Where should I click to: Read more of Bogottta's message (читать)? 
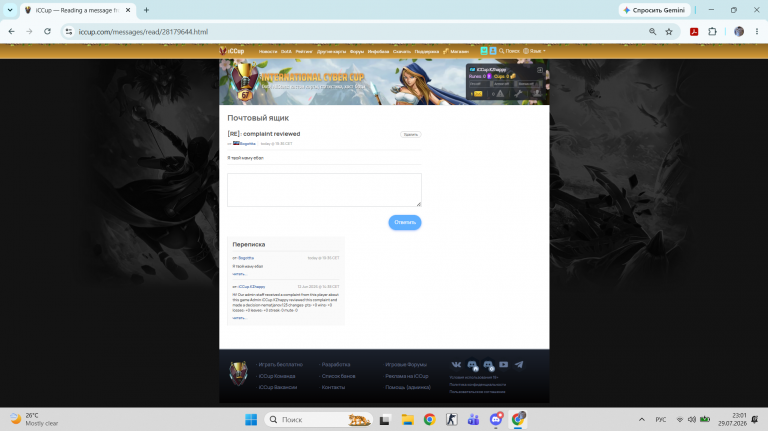(x=239, y=274)
